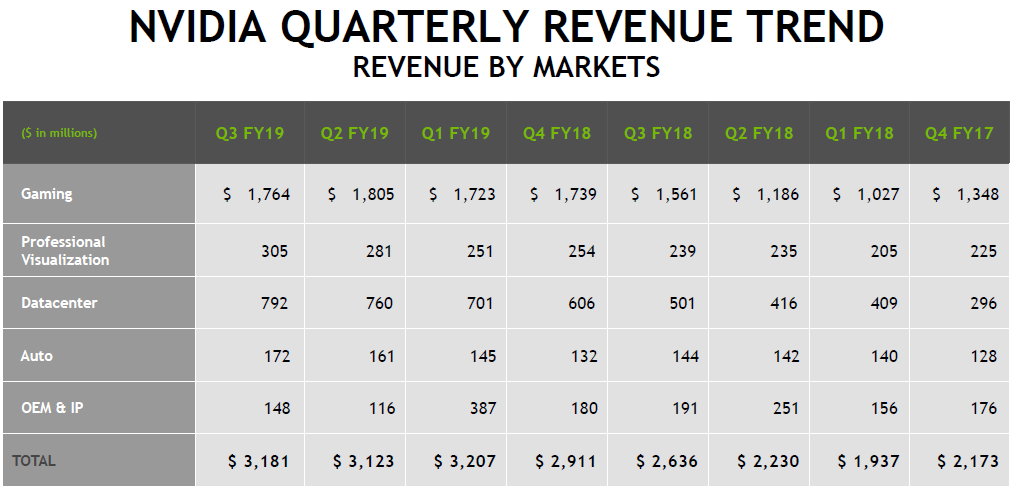
Task: Click the Q3 FY18 column header
Action: pos(658,134)
